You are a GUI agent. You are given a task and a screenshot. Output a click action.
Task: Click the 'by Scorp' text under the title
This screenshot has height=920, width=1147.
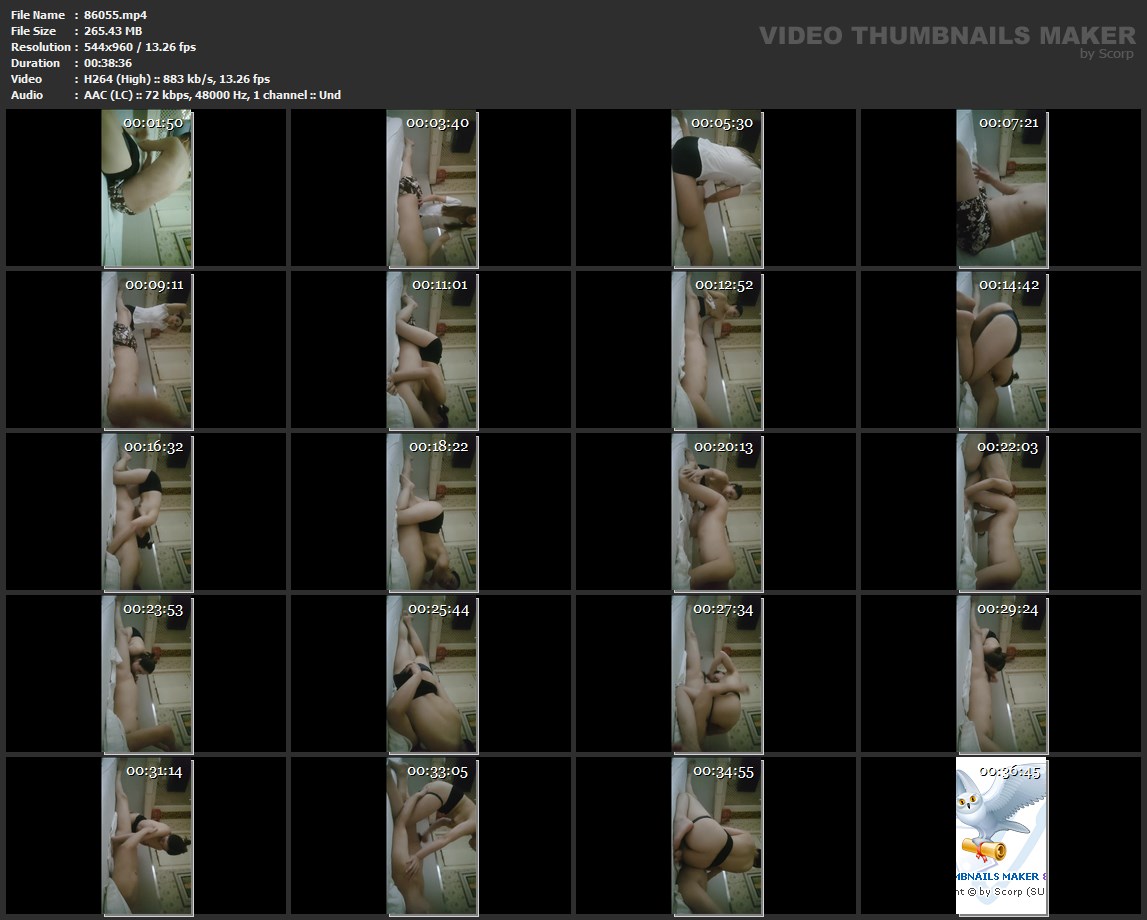(1106, 55)
